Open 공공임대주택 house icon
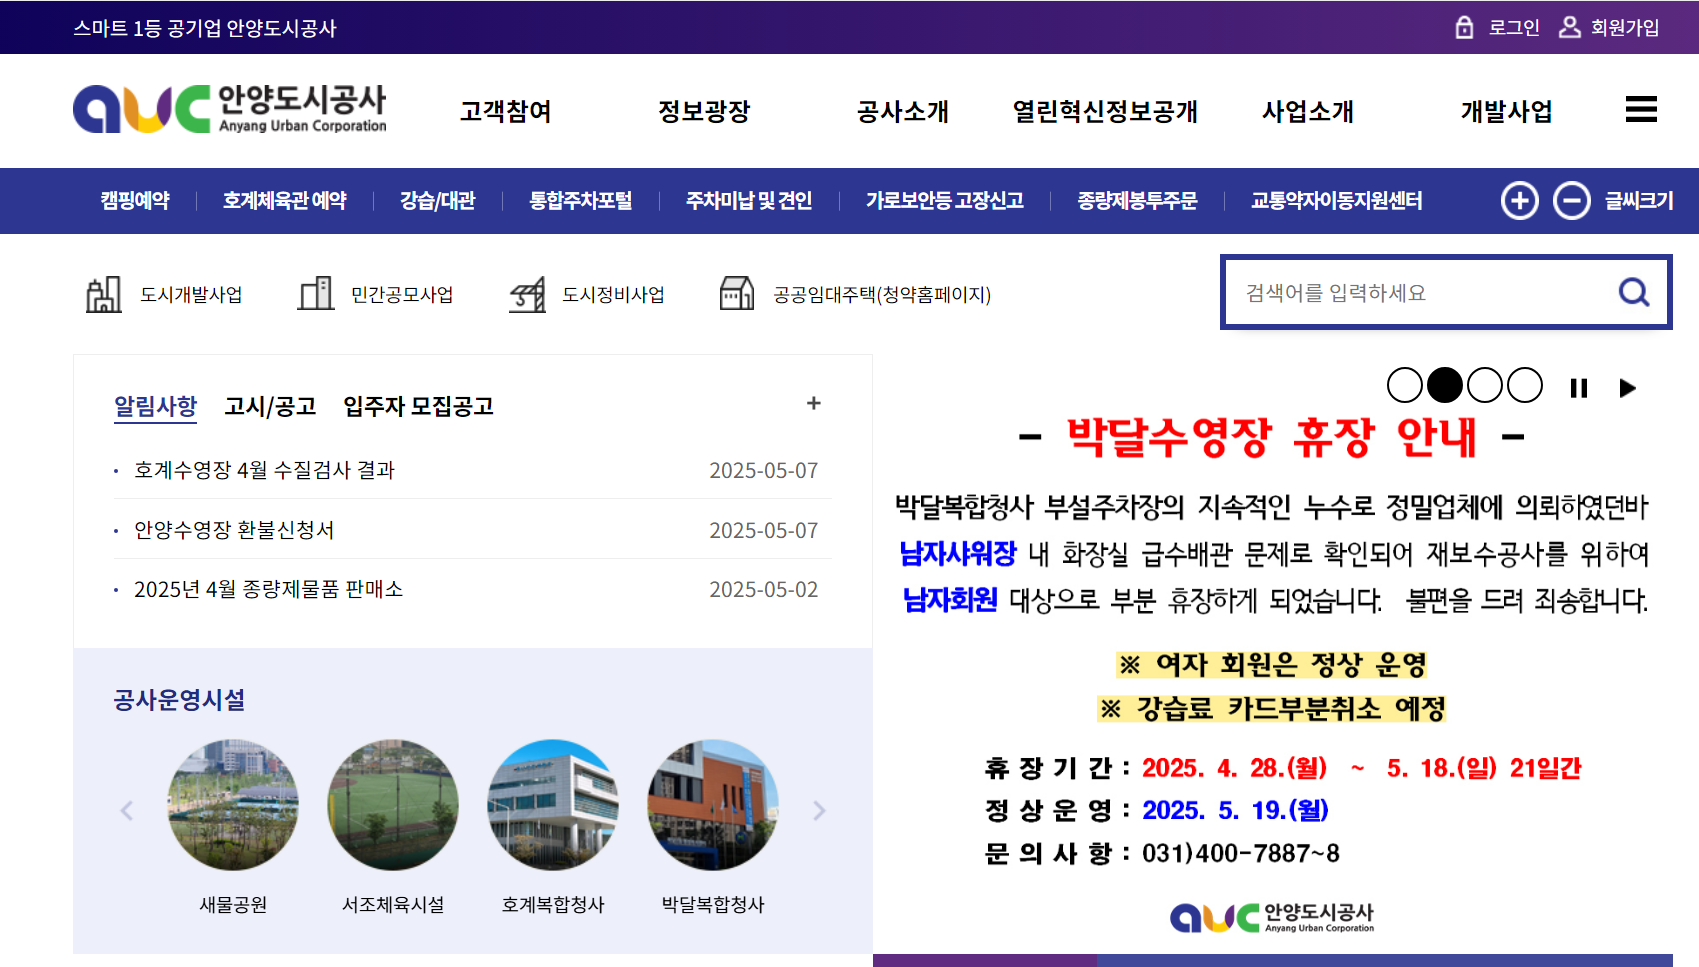Viewport: 1699px width, 967px height. coord(737,294)
